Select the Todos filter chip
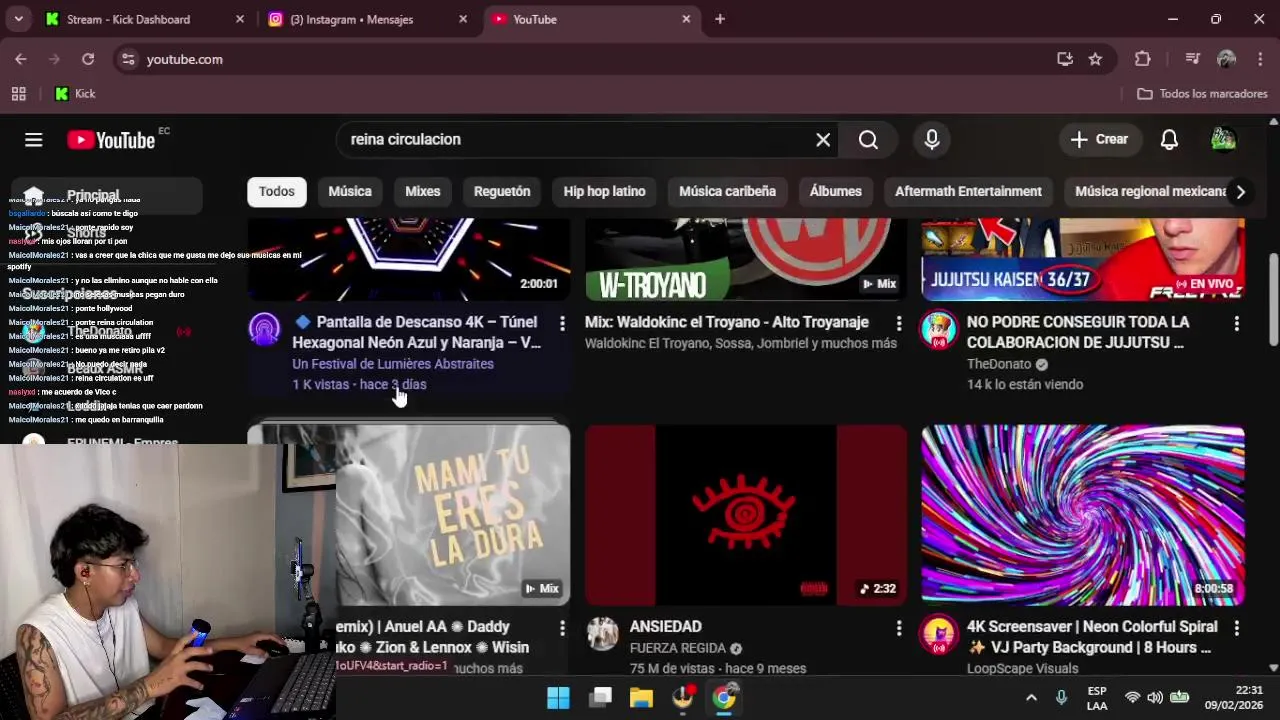 [277, 192]
